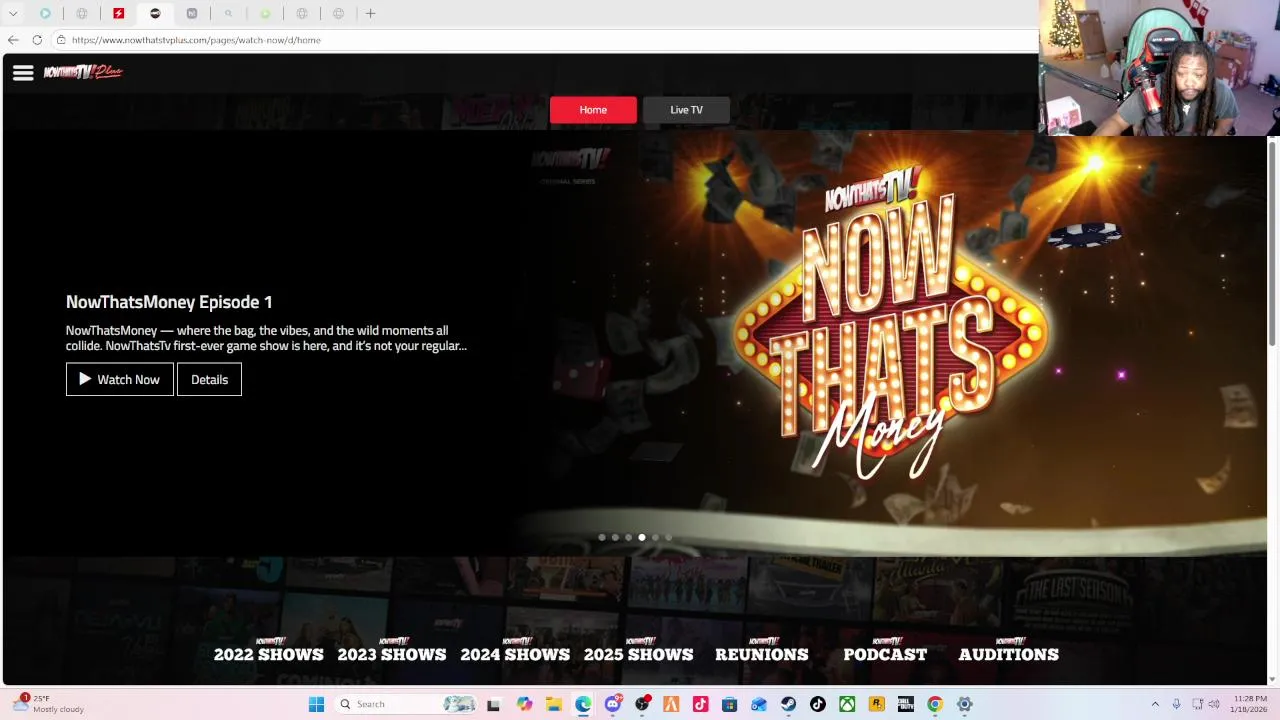Open the Reunions category
1280x720 pixels.
762,650
